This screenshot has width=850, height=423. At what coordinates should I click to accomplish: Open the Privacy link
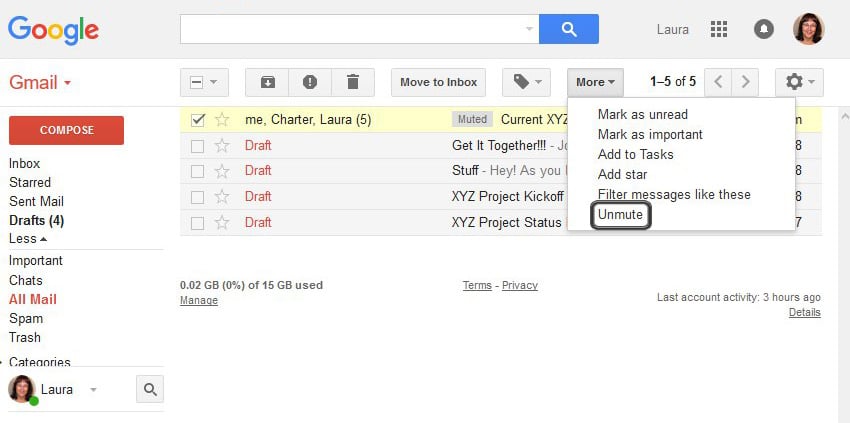(x=520, y=285)
